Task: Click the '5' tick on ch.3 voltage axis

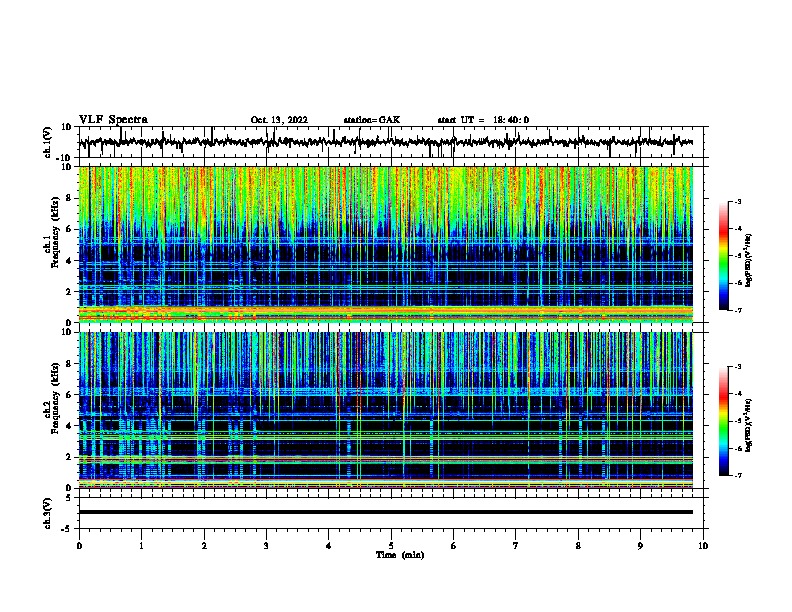Action: pyautogui.click(x=70, y=498)
